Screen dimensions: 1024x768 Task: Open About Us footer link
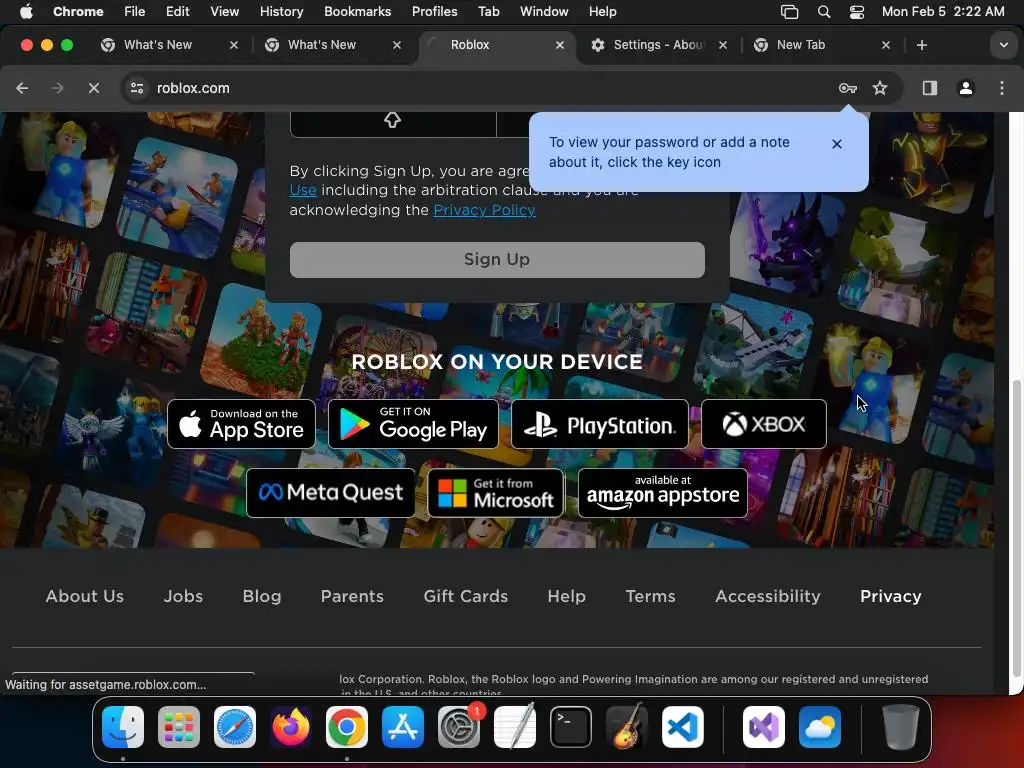tap(84, 596)
